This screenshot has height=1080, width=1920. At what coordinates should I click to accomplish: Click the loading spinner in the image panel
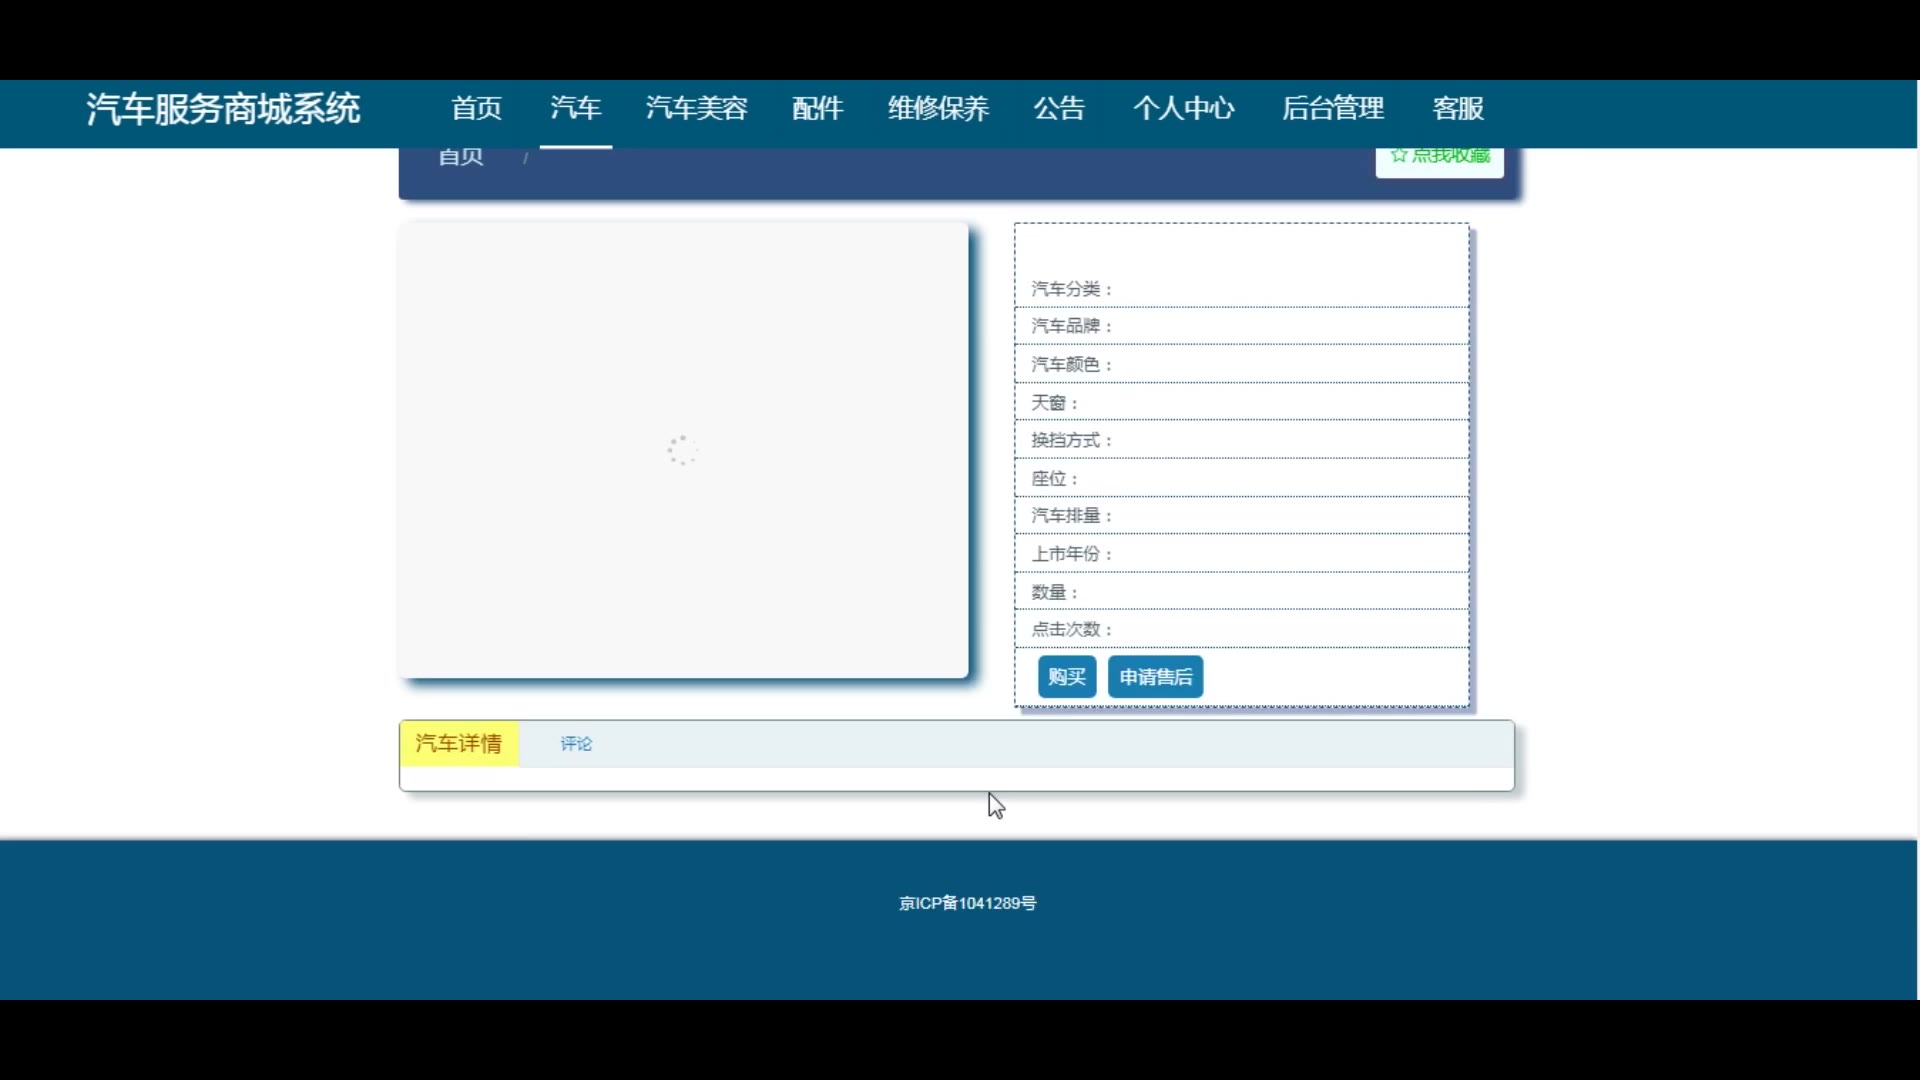[682, 450]
